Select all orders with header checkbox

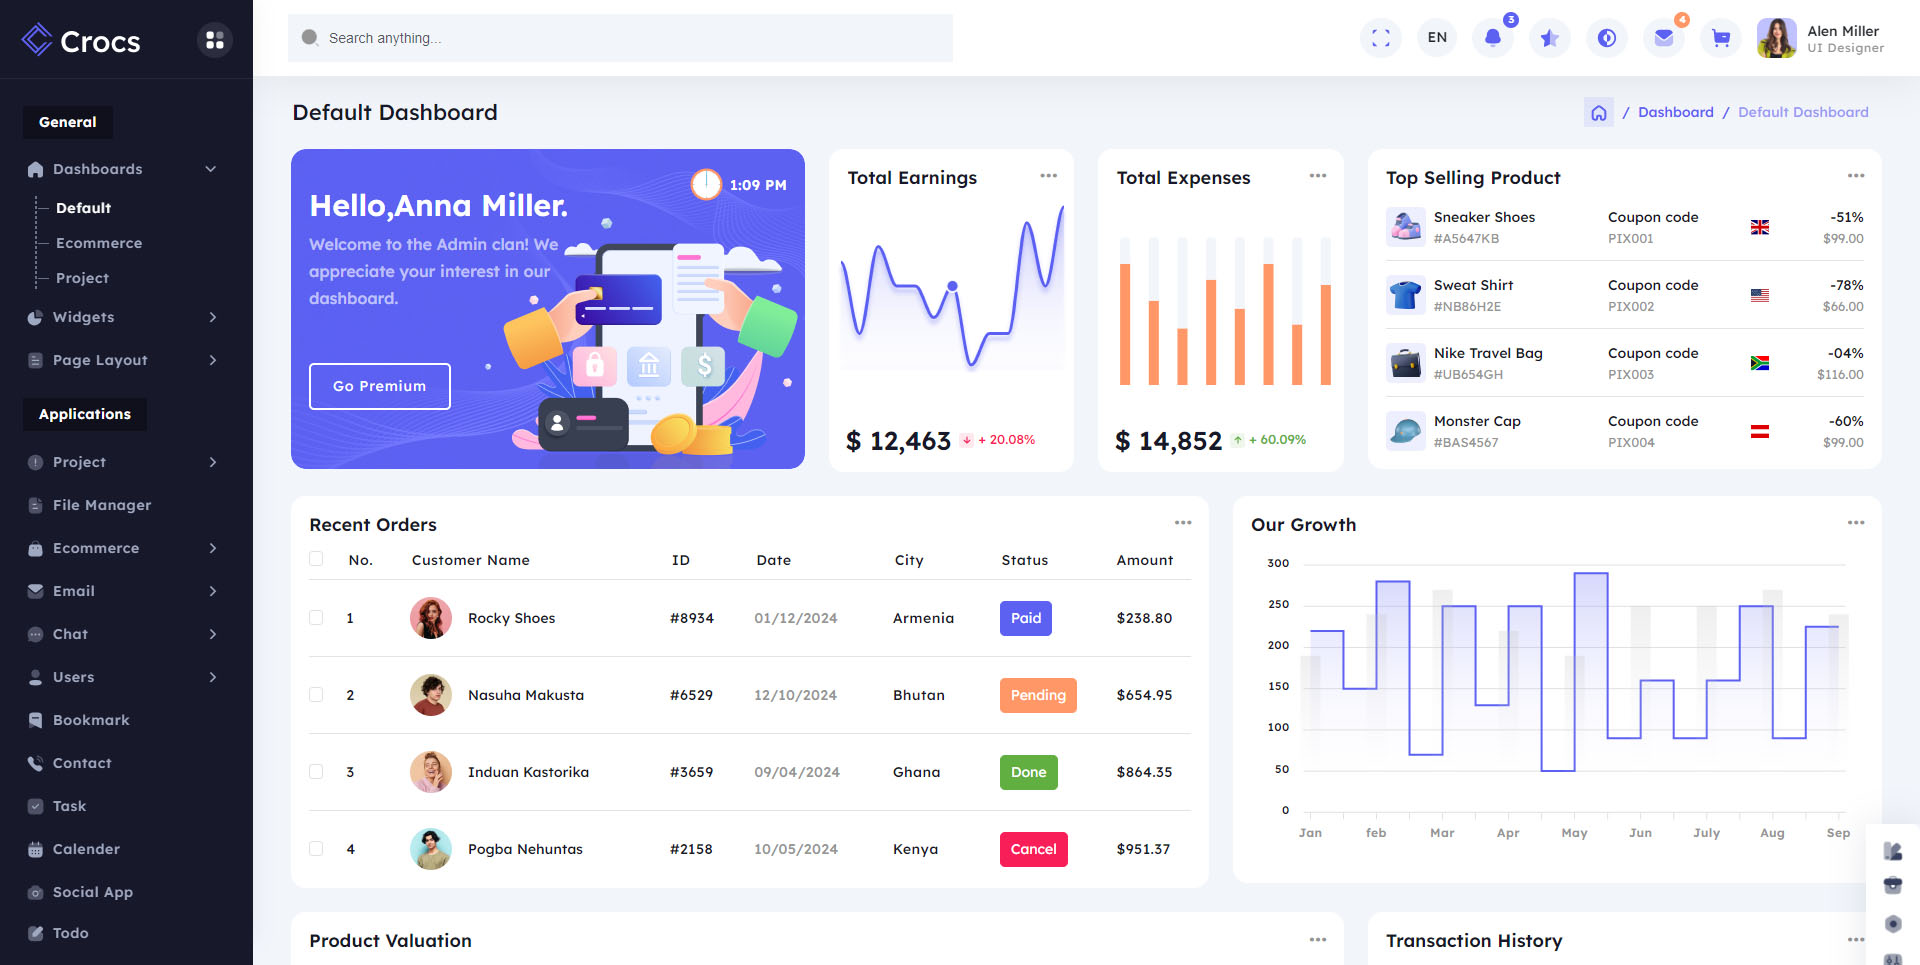pyautogui.click(x=316, y=559)
